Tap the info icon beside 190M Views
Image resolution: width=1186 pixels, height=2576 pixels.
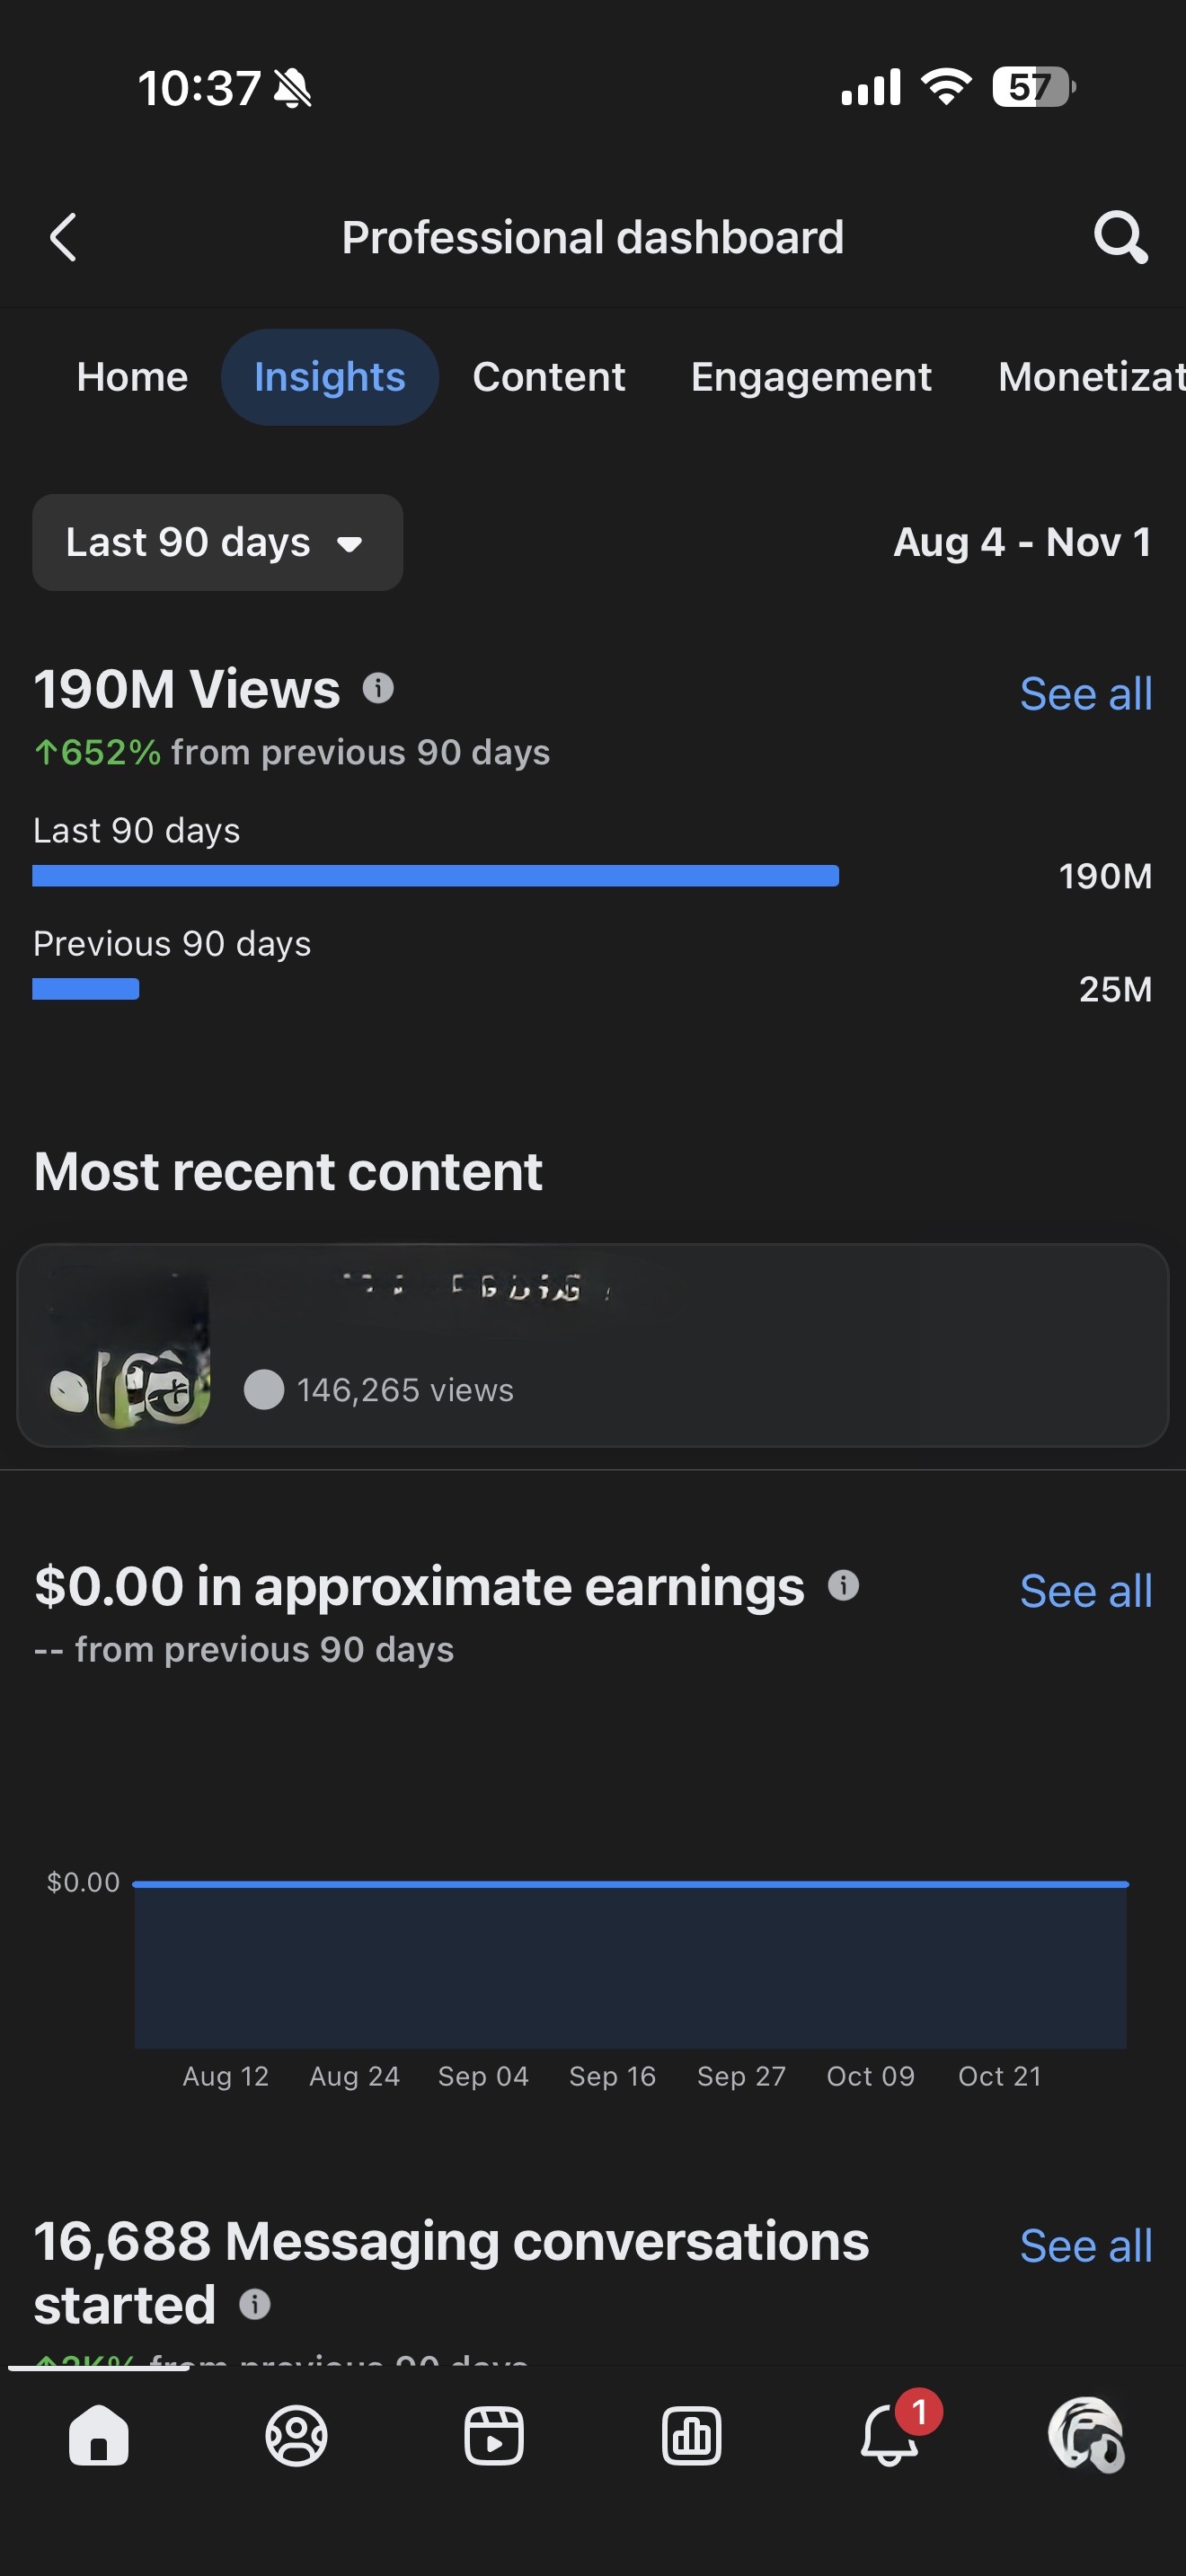pos(378,688)
